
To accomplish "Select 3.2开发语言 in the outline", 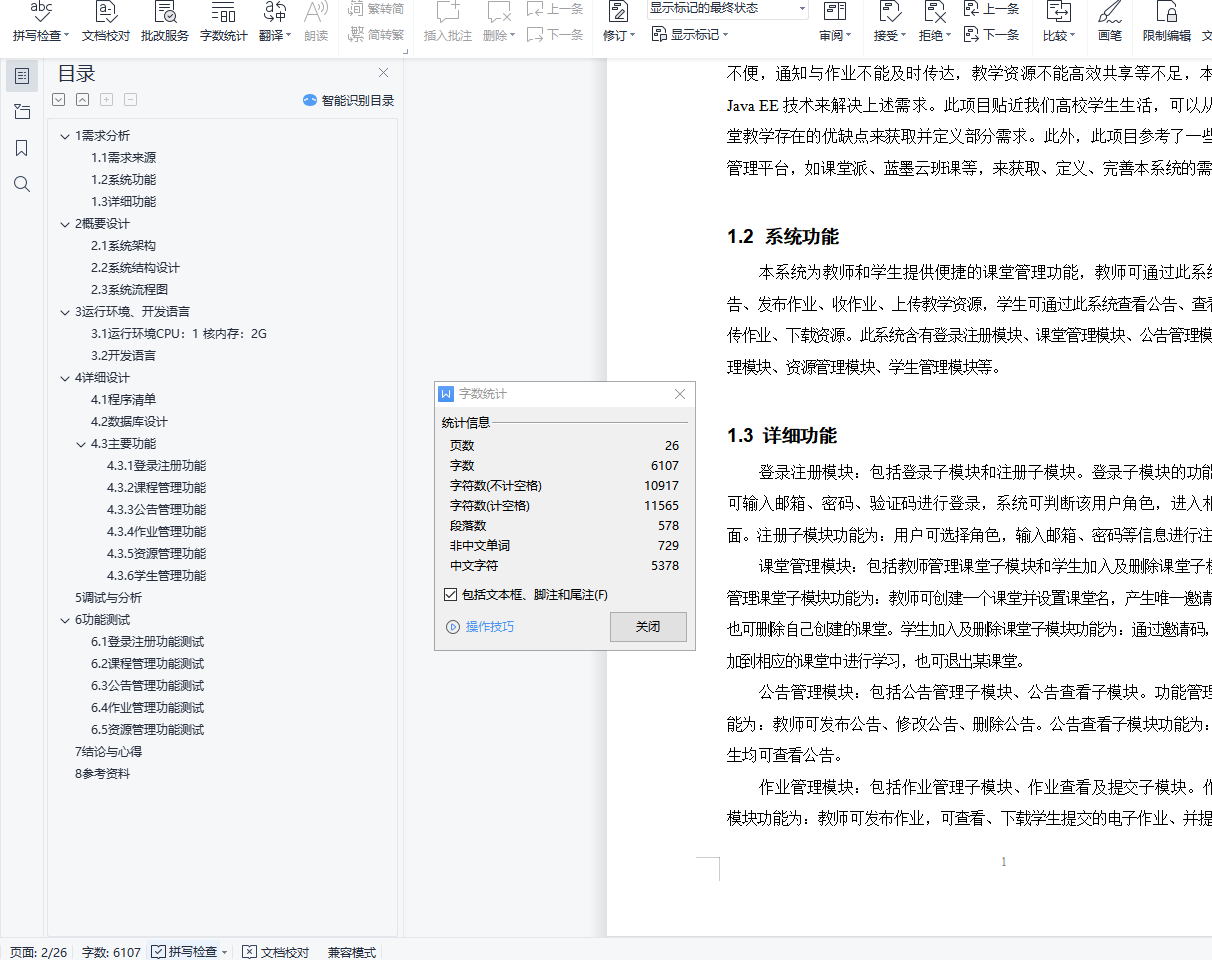I will (x=123, y=356).
